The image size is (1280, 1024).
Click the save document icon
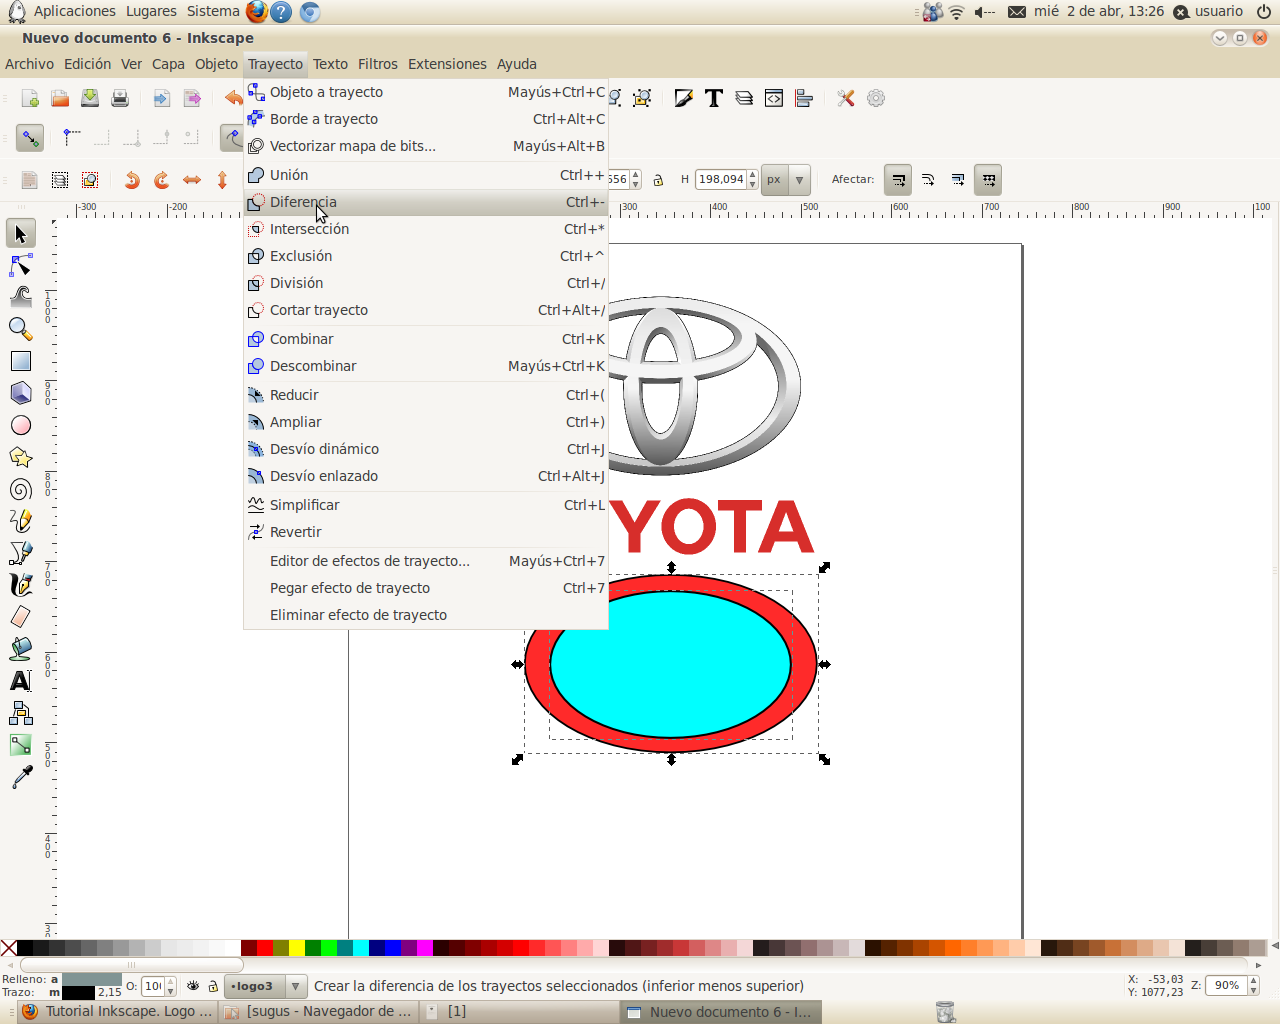(x=90, y=98)
